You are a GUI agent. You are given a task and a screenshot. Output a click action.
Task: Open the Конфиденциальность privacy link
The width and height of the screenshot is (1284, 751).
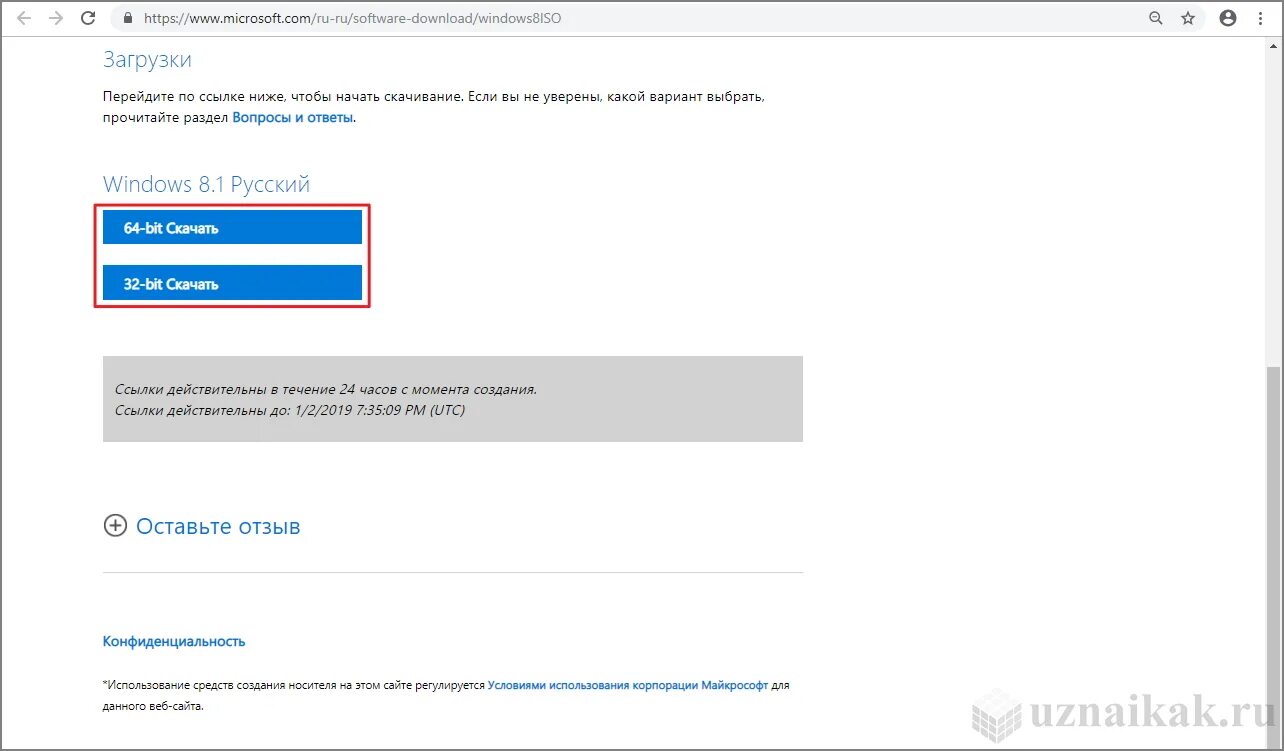[173, 641]
